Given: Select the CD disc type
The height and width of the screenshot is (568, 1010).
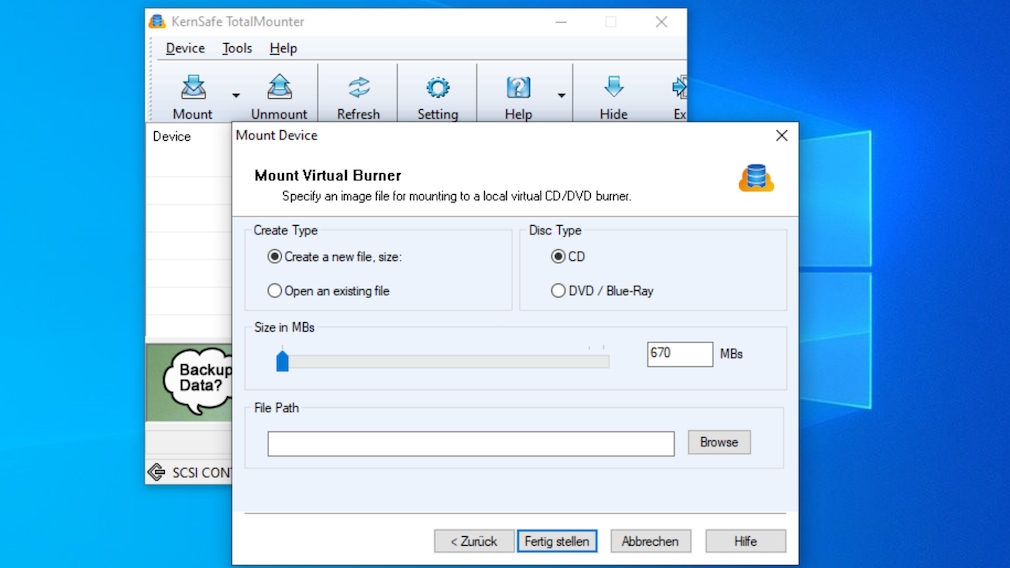Looking at the screenshot, I should click(x=558, y=257).
